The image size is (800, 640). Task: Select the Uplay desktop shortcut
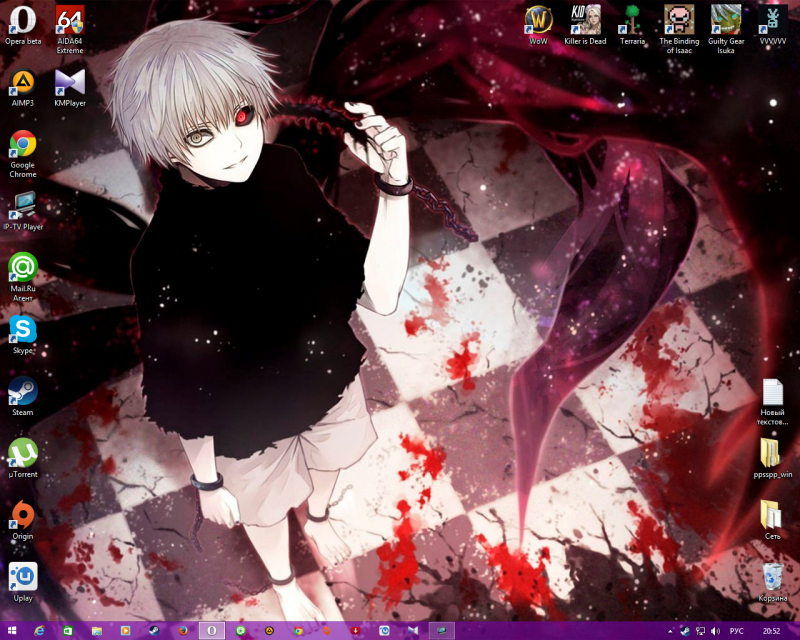coord(23,582)
